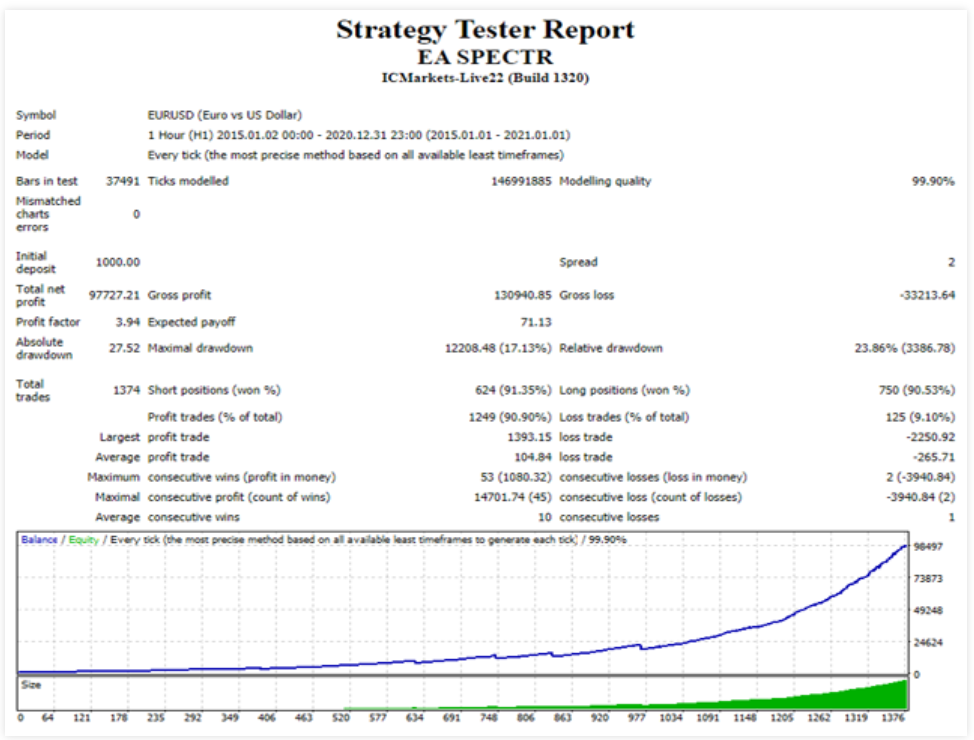Click the chart y-axis label 73873

(929, 578)
